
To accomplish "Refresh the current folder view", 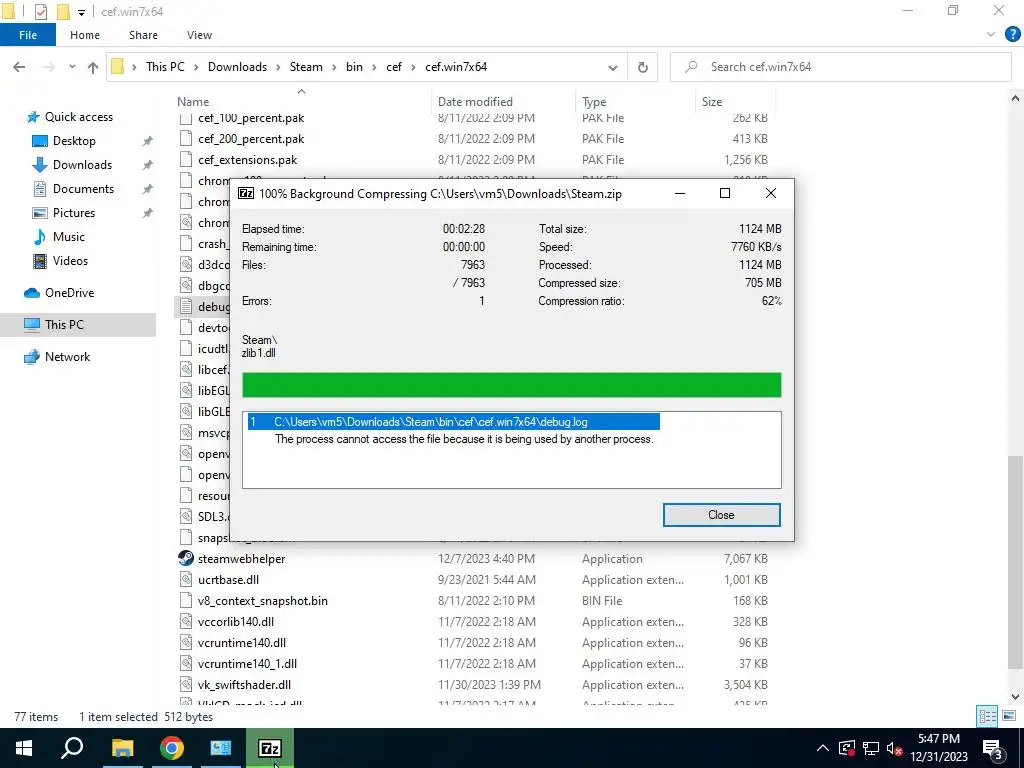I will coord(643,67).
